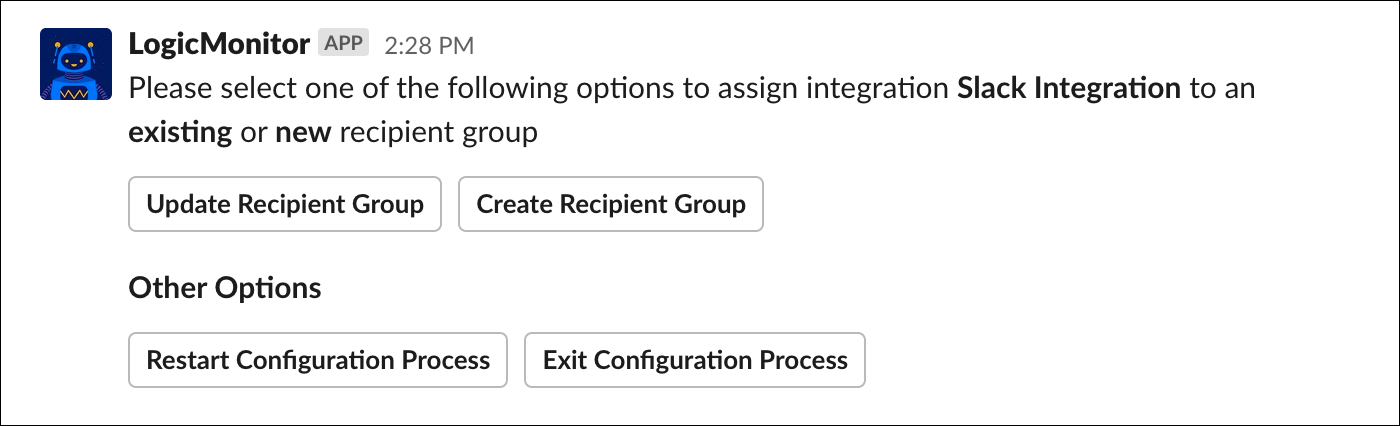This screenshot has width=1400, height=426.
Task: Click the APP badge beside LogicMonitor
Action: 344,43
